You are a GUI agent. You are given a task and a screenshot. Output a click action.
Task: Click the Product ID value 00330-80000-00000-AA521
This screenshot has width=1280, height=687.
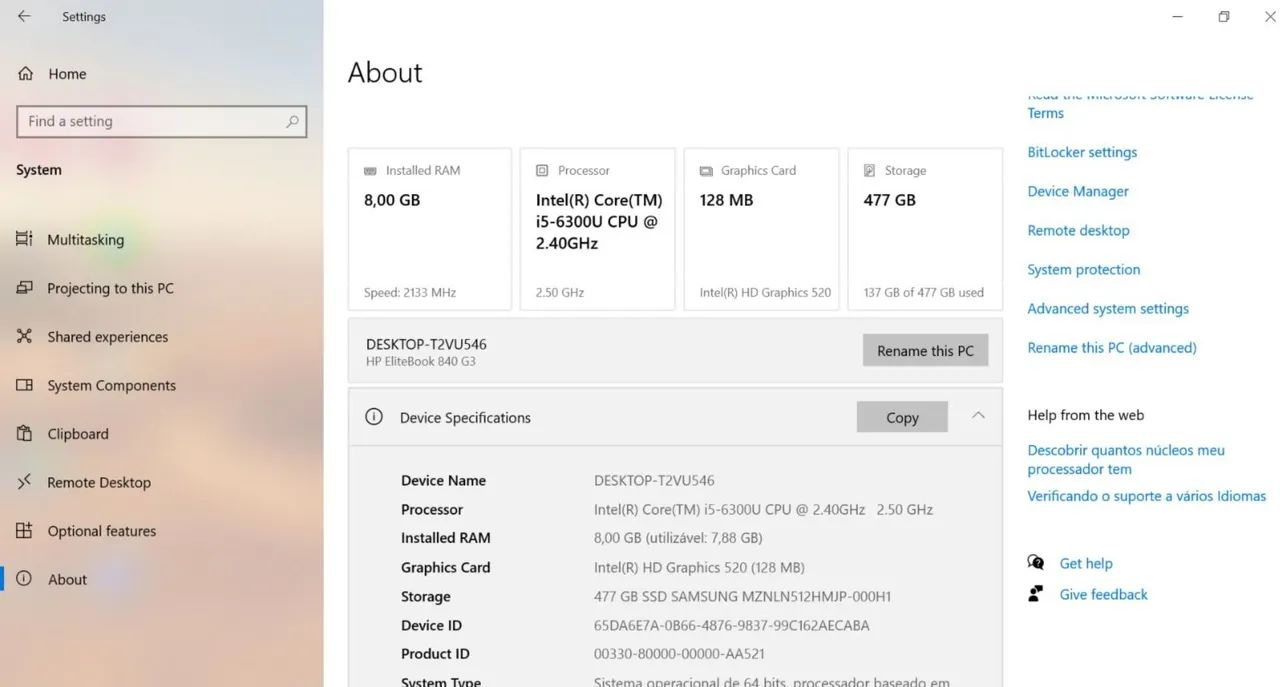point(679,654)
